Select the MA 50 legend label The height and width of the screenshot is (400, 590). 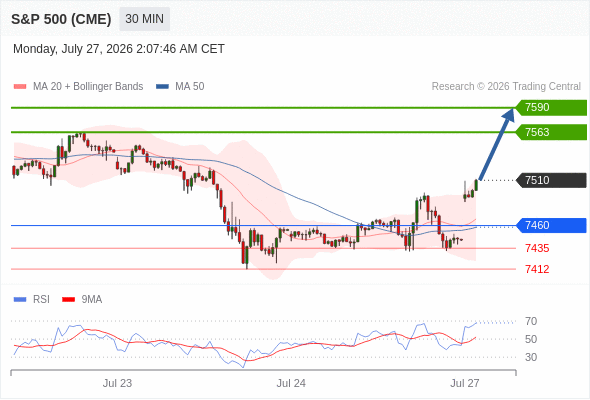[x=190, y=87]
